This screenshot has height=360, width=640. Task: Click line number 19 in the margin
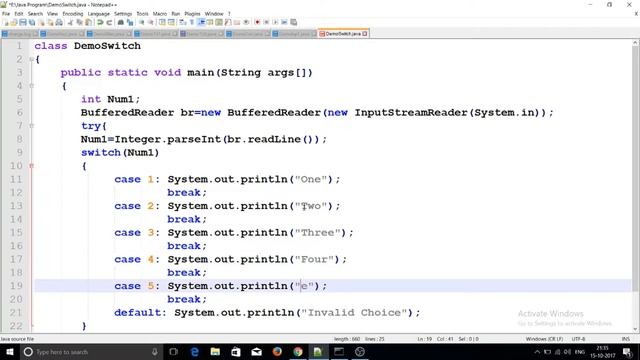16,286
